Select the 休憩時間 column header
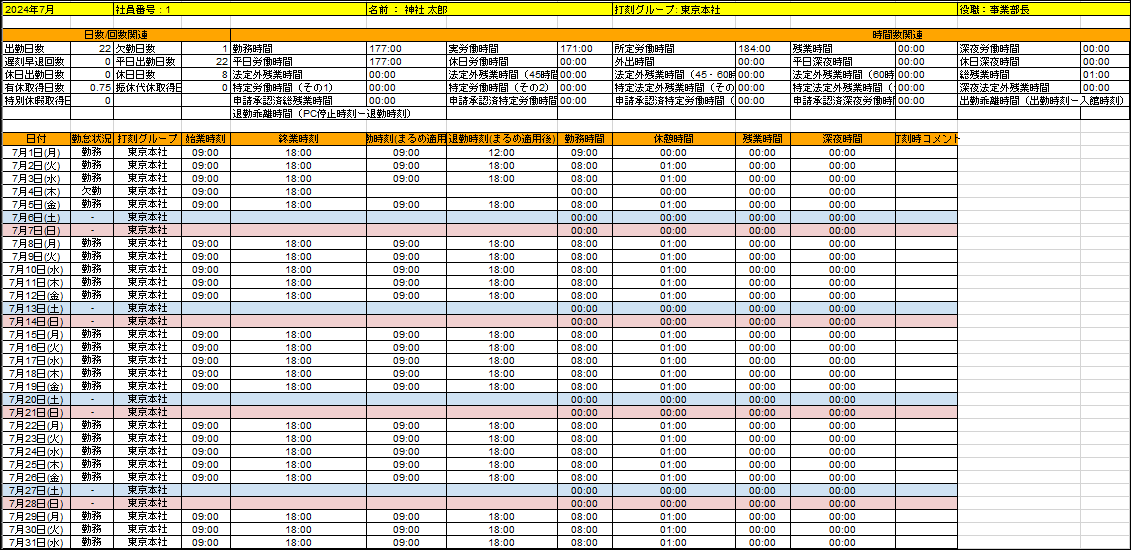 tap(673, 139)
